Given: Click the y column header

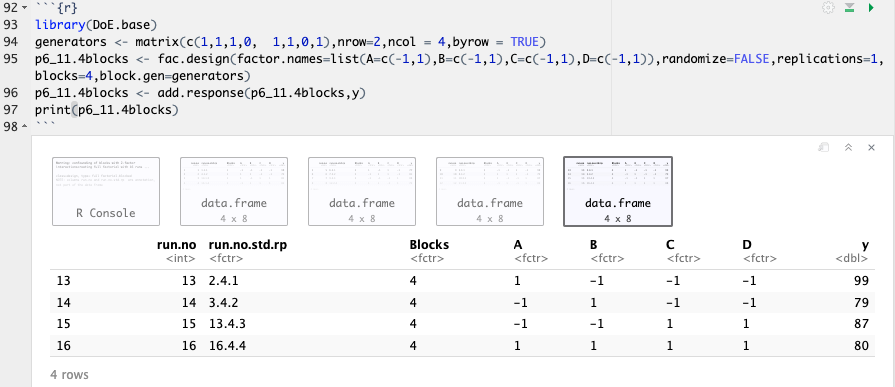Looking at the screenshot, I should coord(865,245).
